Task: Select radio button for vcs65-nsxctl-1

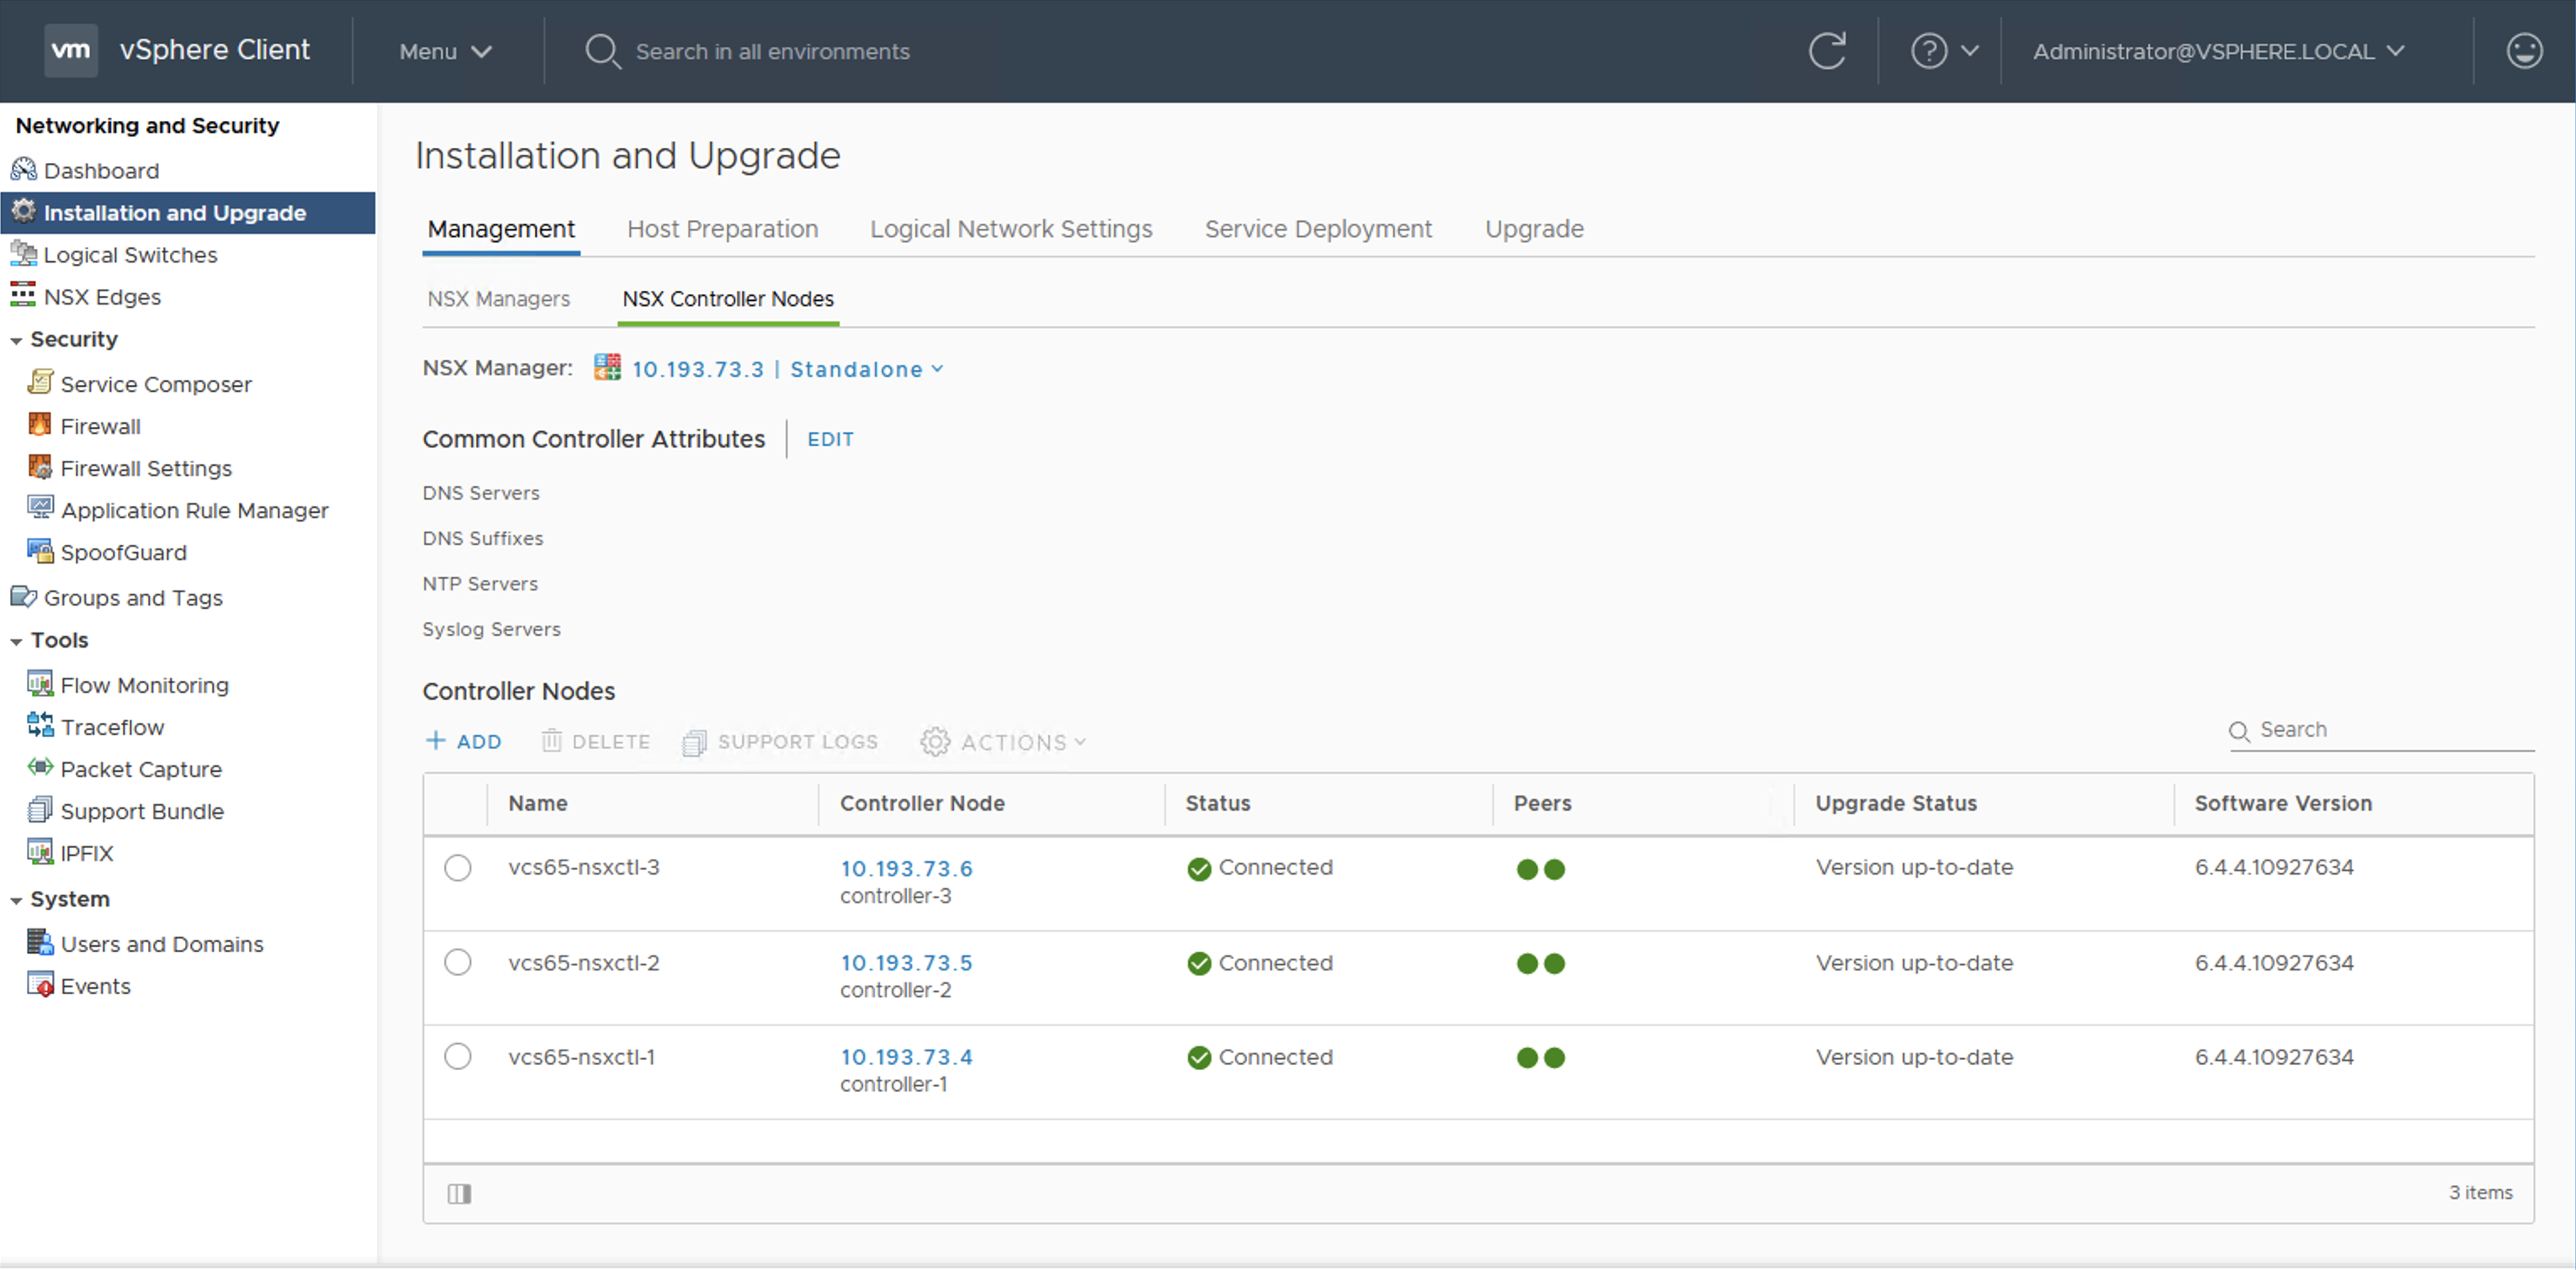Action: 458,1057
